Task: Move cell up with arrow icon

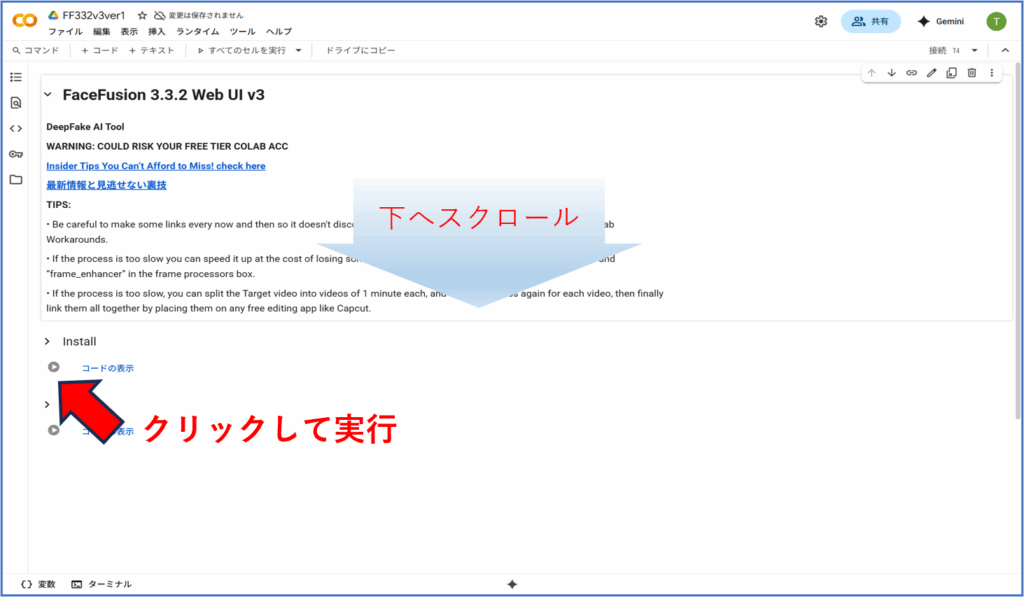Action: pos(871,73)
